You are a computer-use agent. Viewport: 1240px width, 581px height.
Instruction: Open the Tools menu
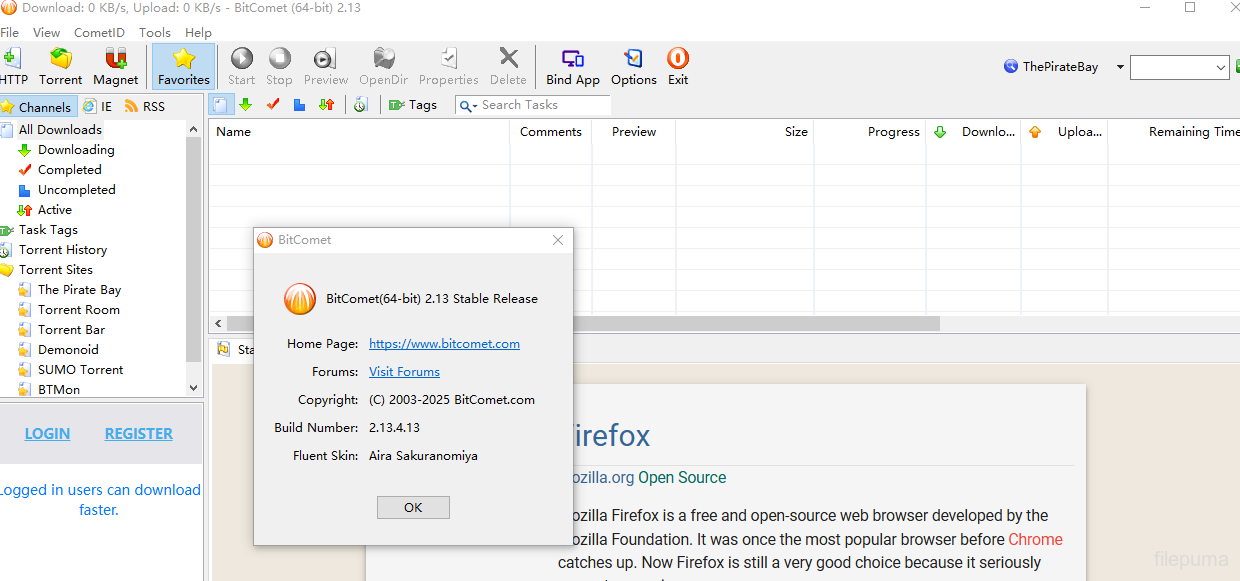coord(155,32)
